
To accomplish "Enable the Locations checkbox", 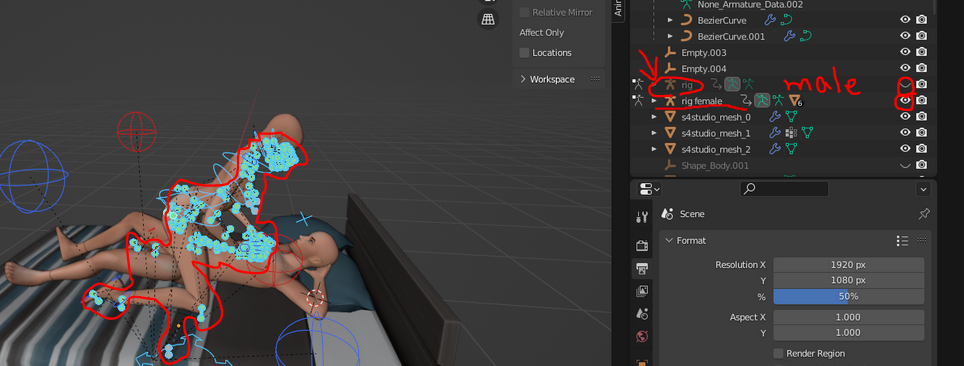I will pos(524,53).
